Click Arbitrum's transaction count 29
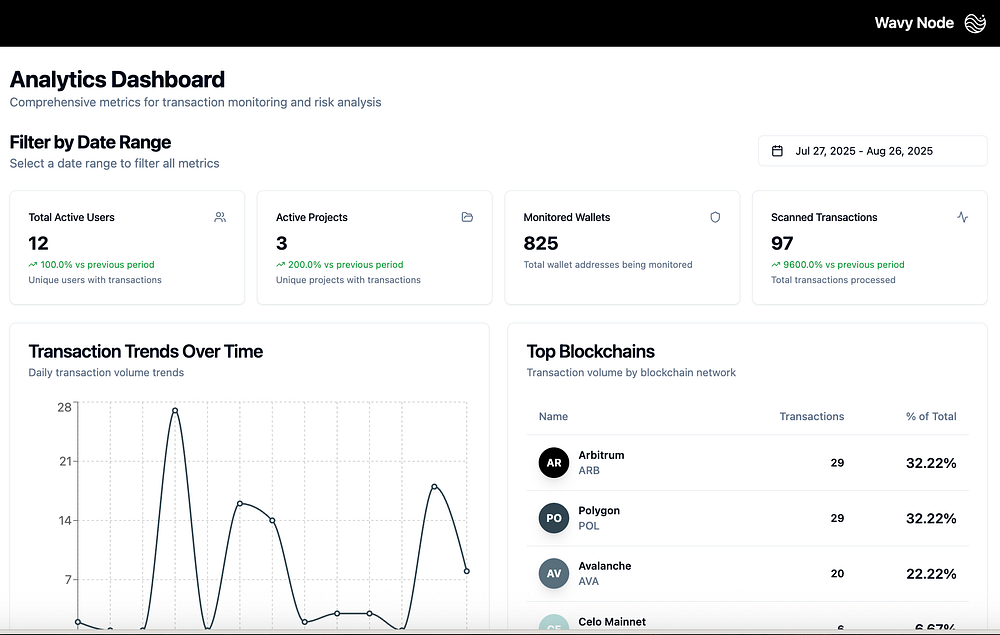This screenshot has width=1000, height=635. 837,463
